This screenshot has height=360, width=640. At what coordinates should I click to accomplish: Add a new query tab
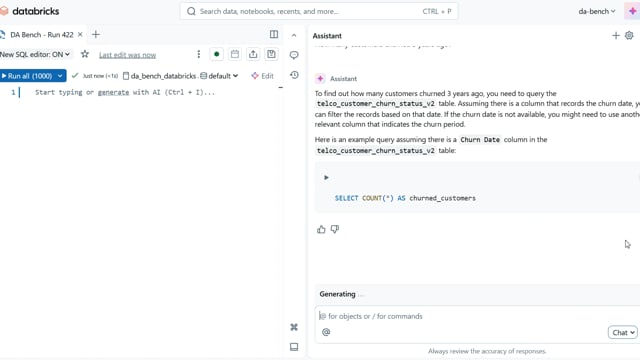[x=96, y=35]
